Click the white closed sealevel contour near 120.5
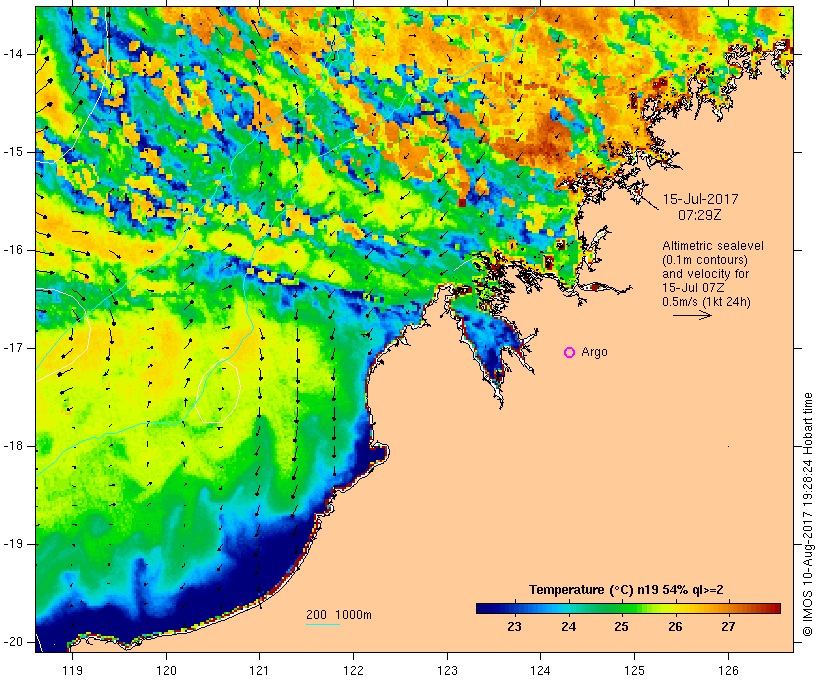 (x=218, y=392)
